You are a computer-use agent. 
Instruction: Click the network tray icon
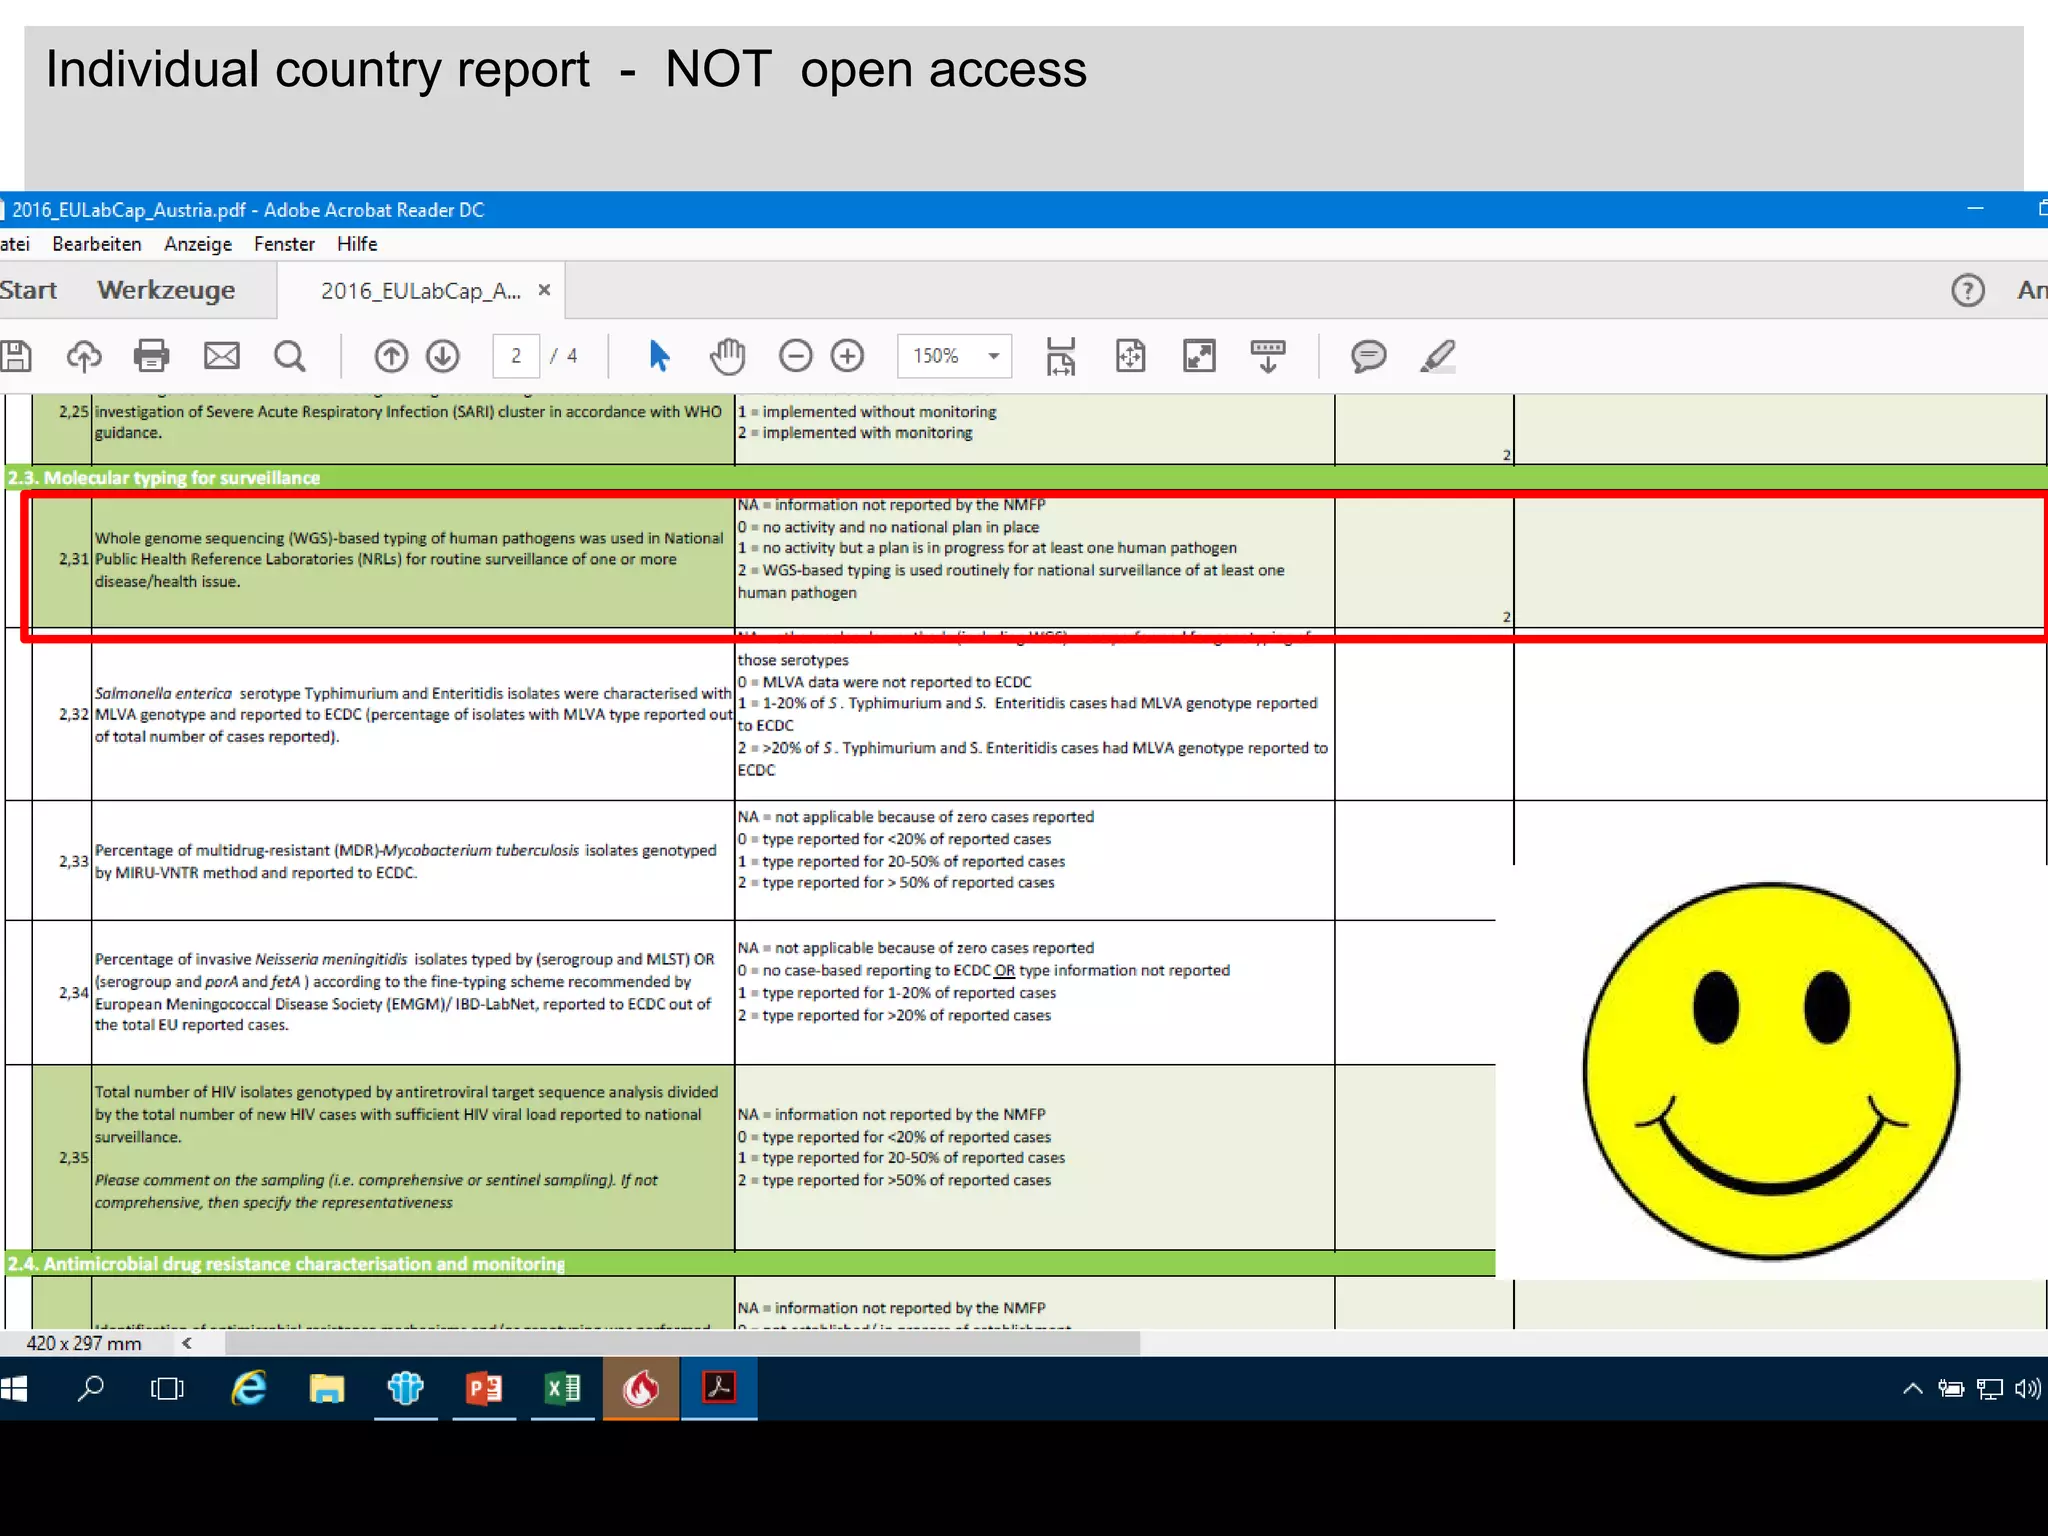[x=1989, y=1388]
